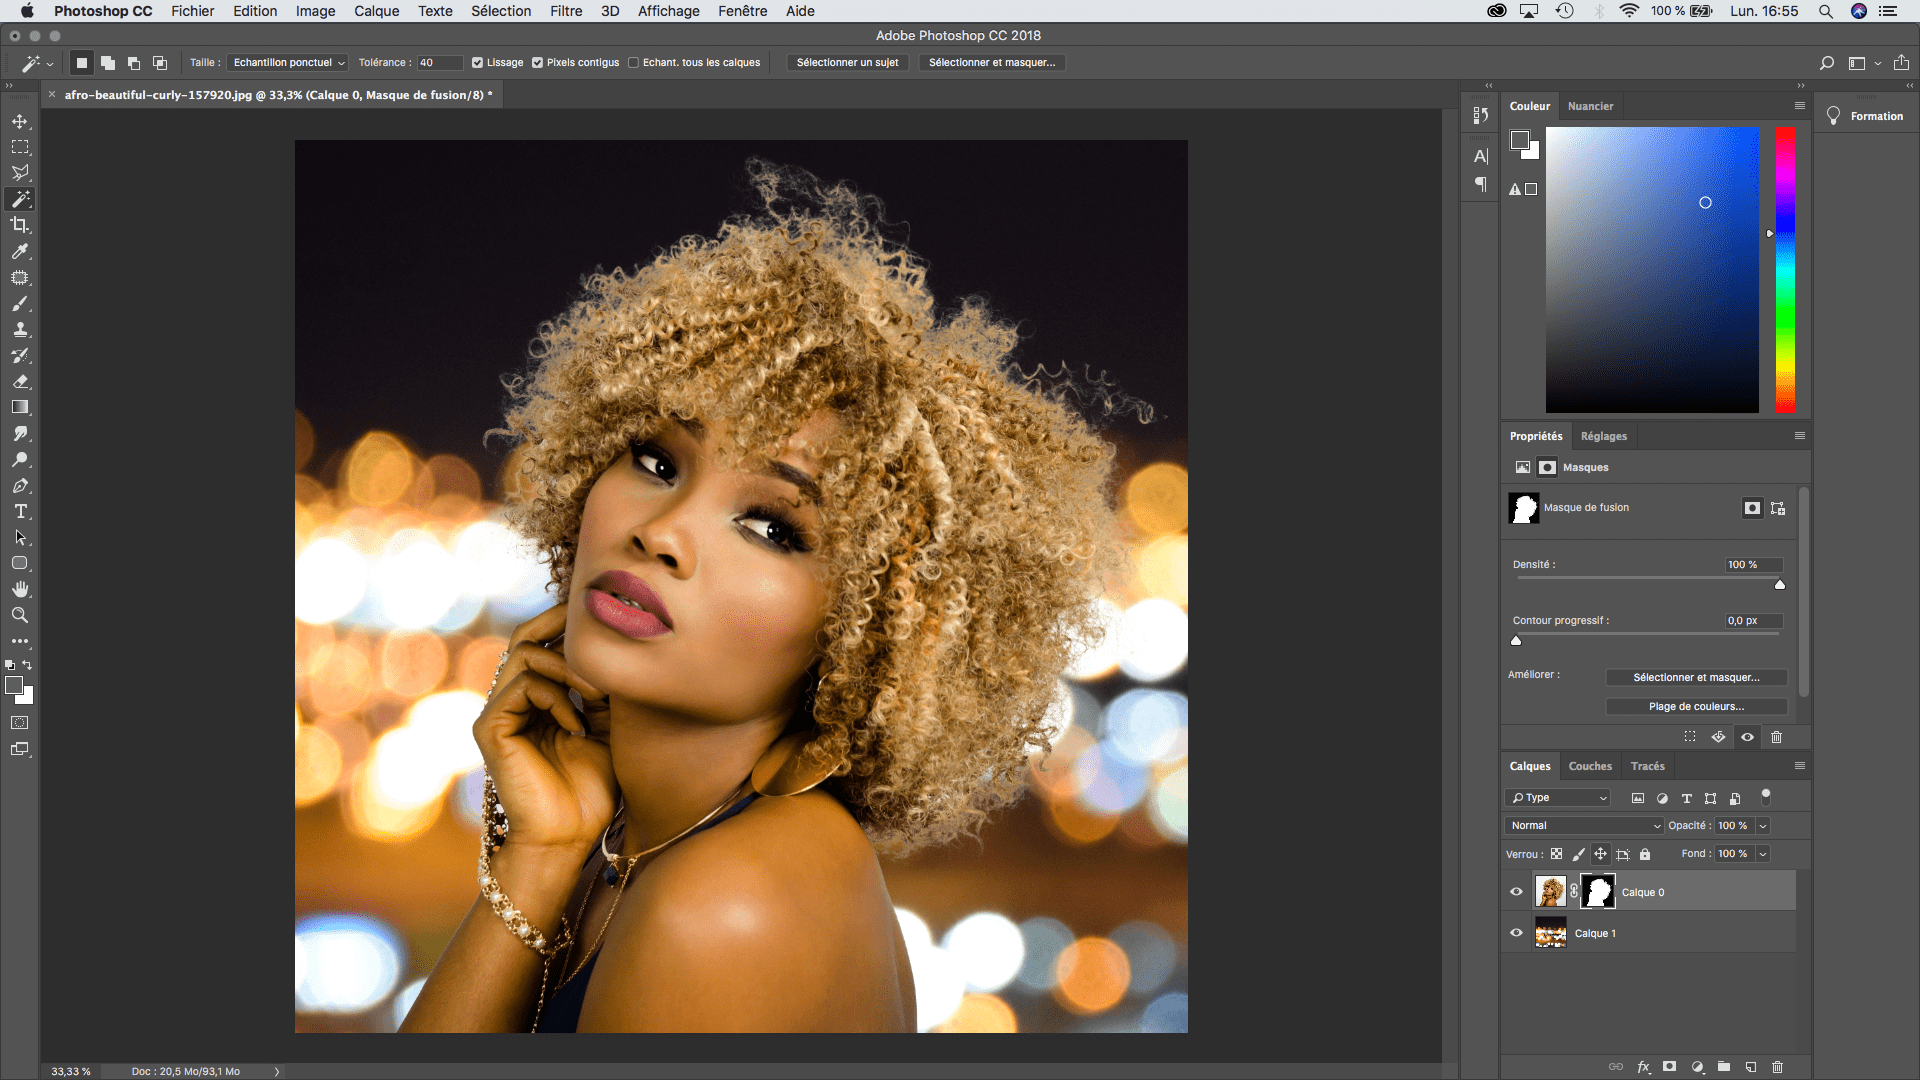The width and height of the screenshot is (1920, 1080).
Task: Disable the Lissage checkbox
Action: coord(477,62)
